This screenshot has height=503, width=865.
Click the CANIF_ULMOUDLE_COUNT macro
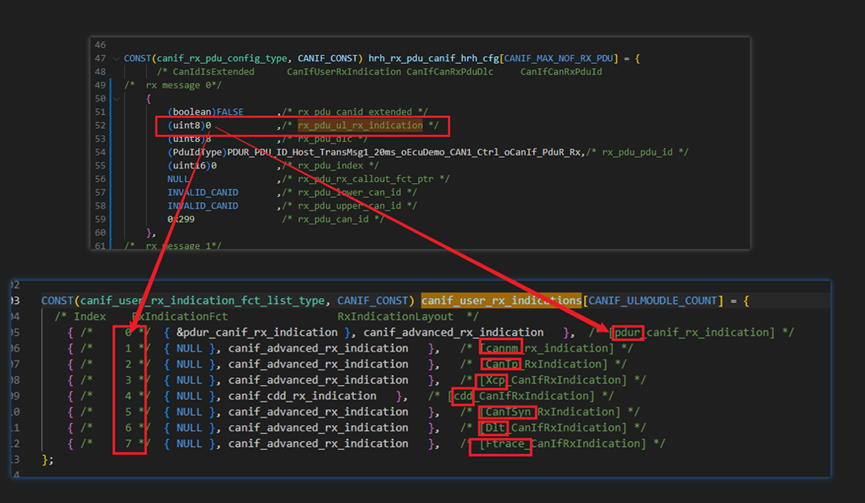coord(653,301)
